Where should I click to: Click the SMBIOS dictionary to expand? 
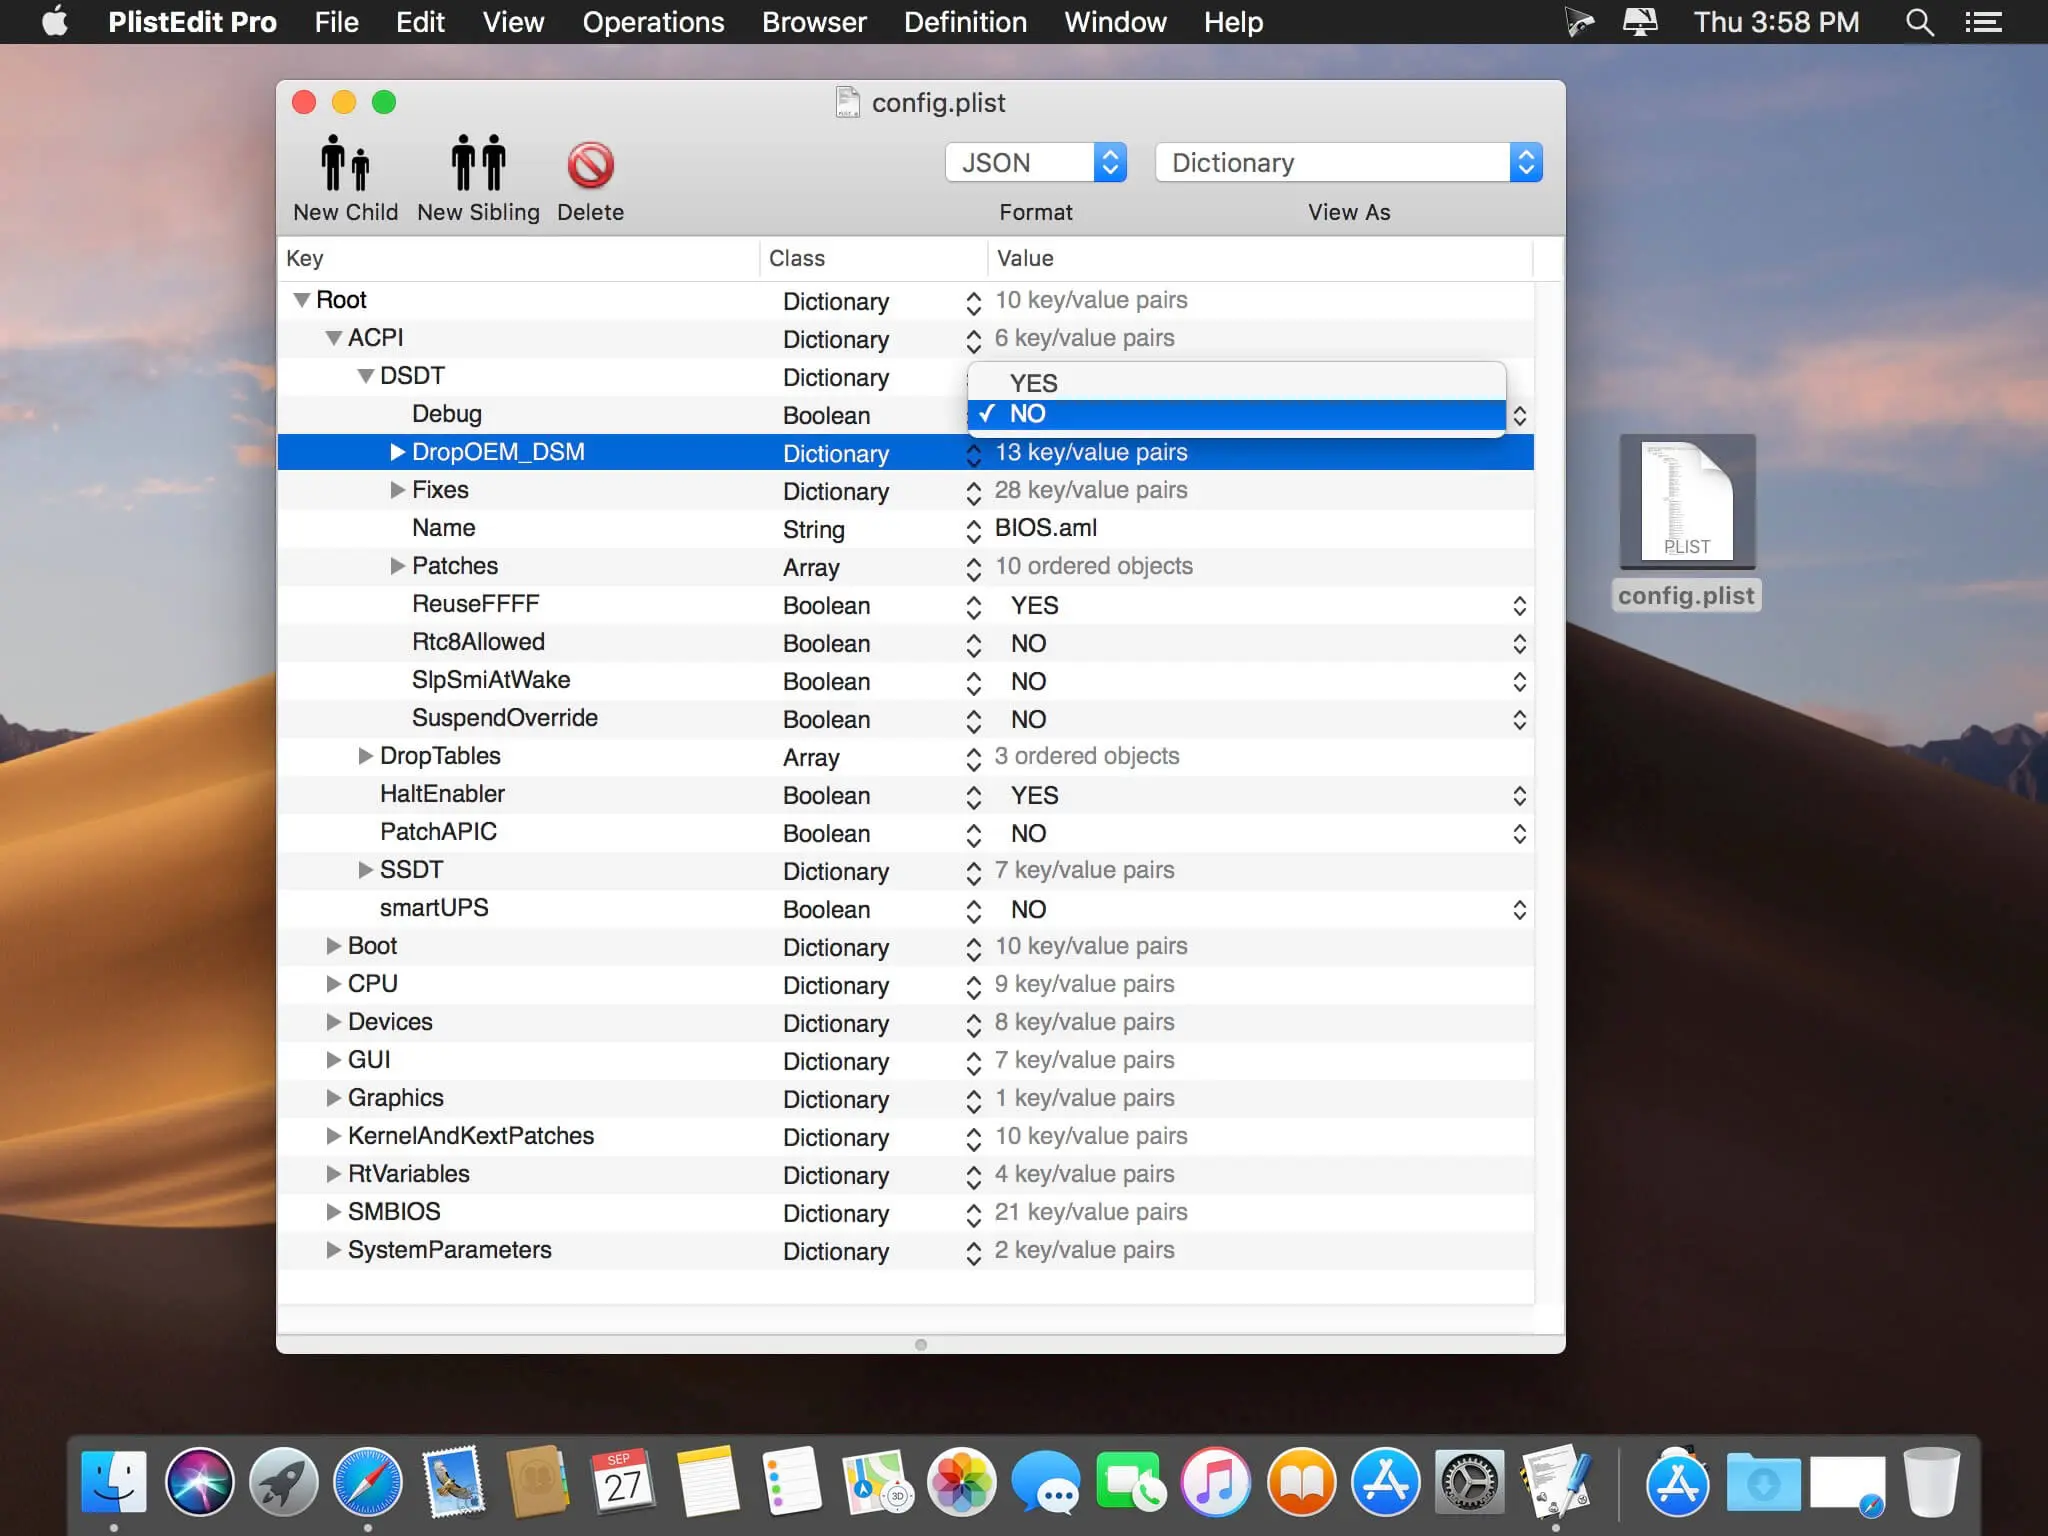coord(334,1210)
